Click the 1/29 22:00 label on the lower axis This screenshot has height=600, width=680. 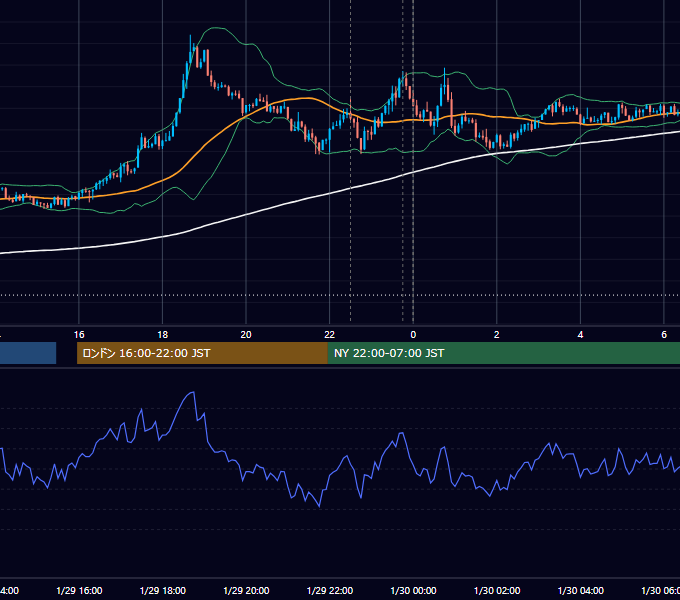[x=330, y=590]
